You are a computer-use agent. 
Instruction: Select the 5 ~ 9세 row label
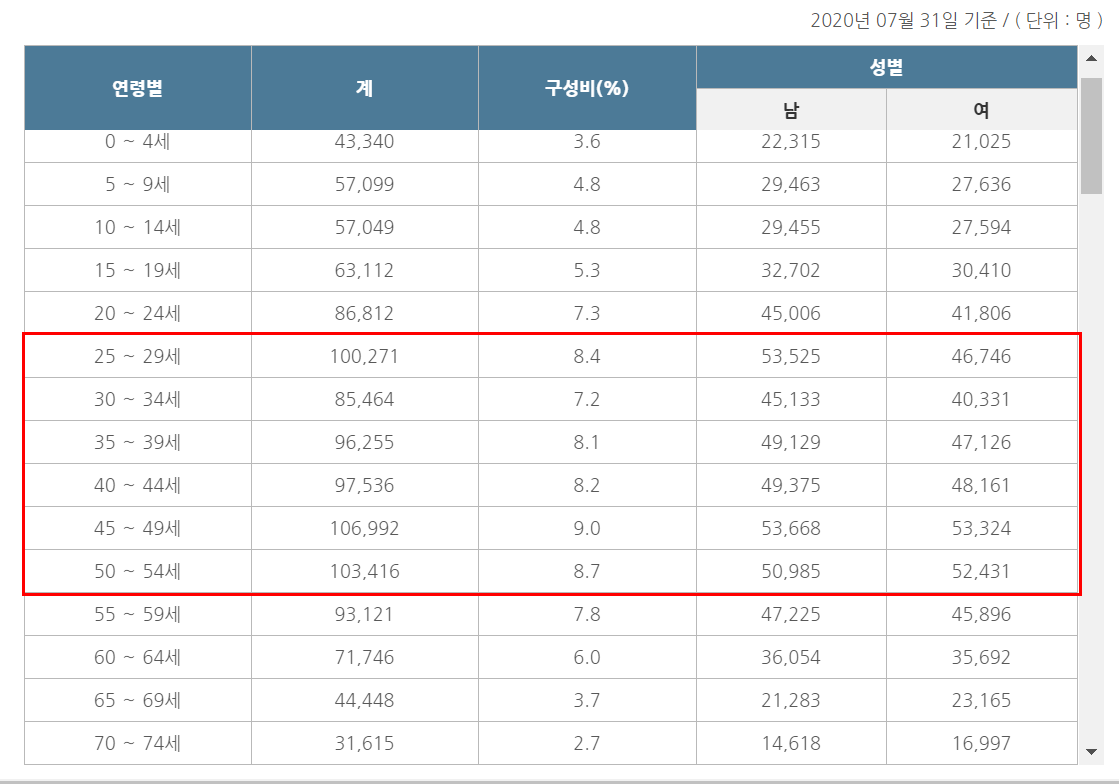click(138, 184)
